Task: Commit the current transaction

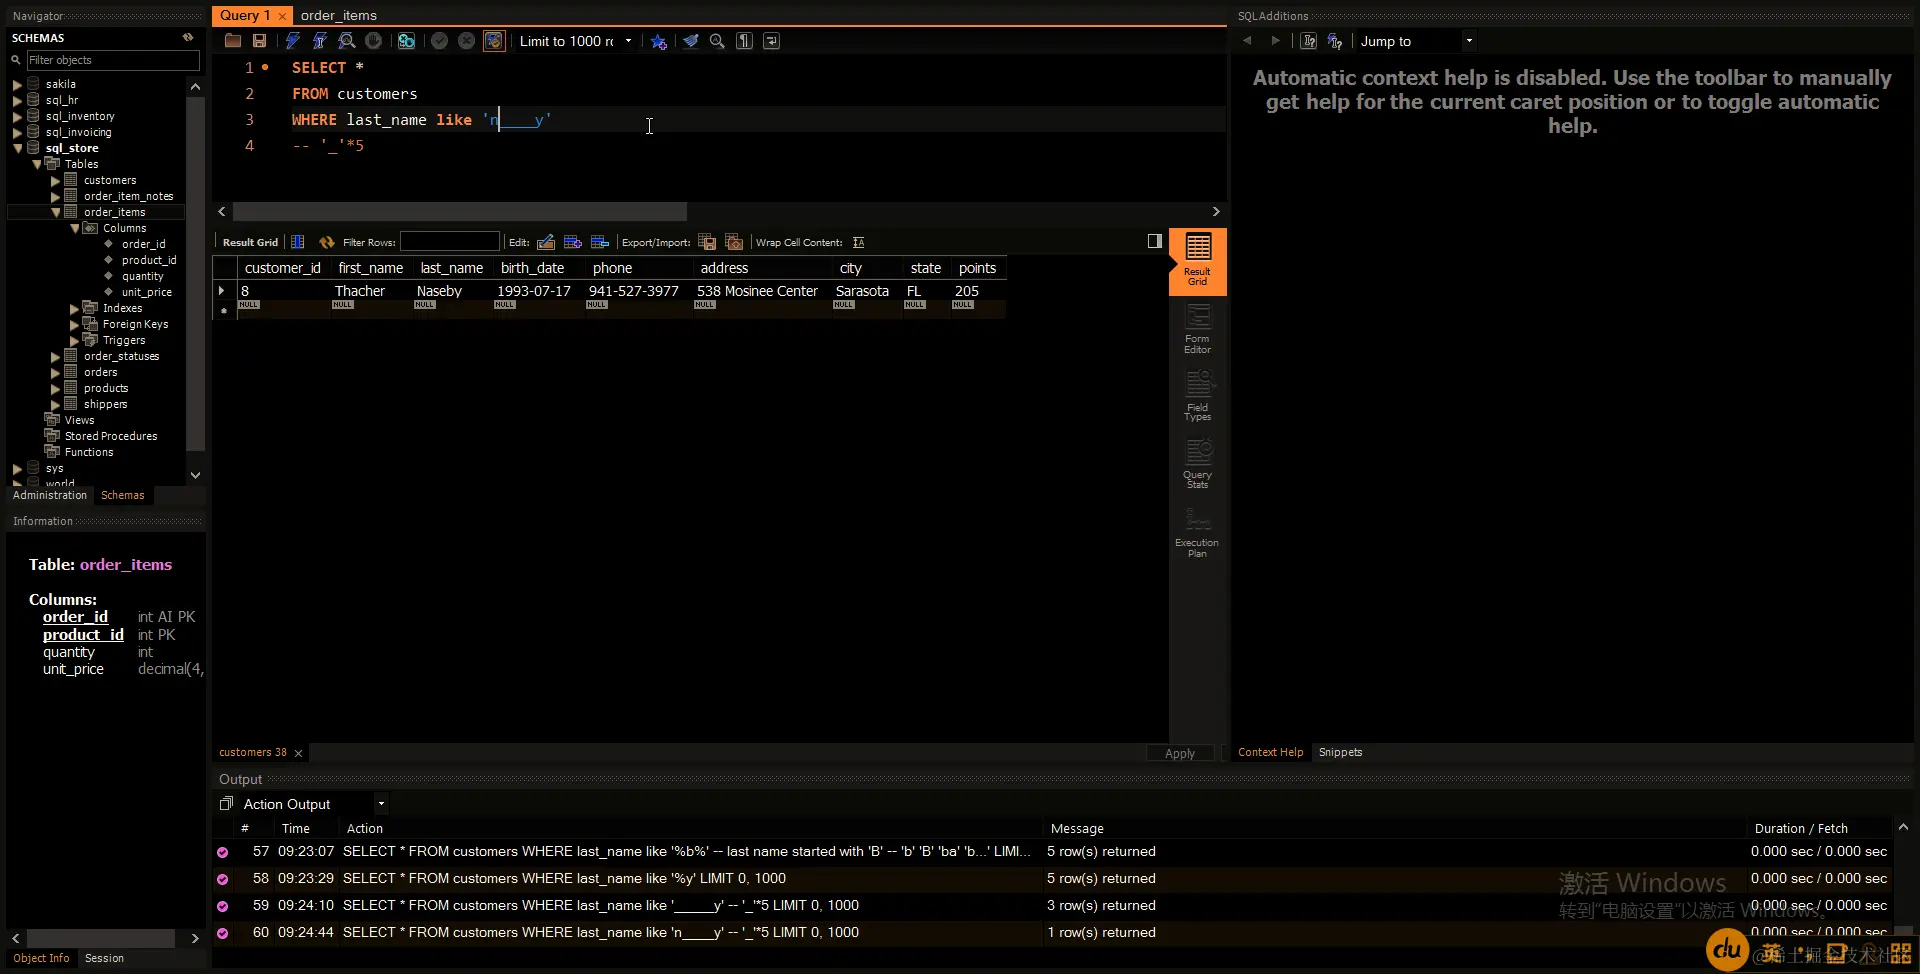Action: click(x=440, y=41)
